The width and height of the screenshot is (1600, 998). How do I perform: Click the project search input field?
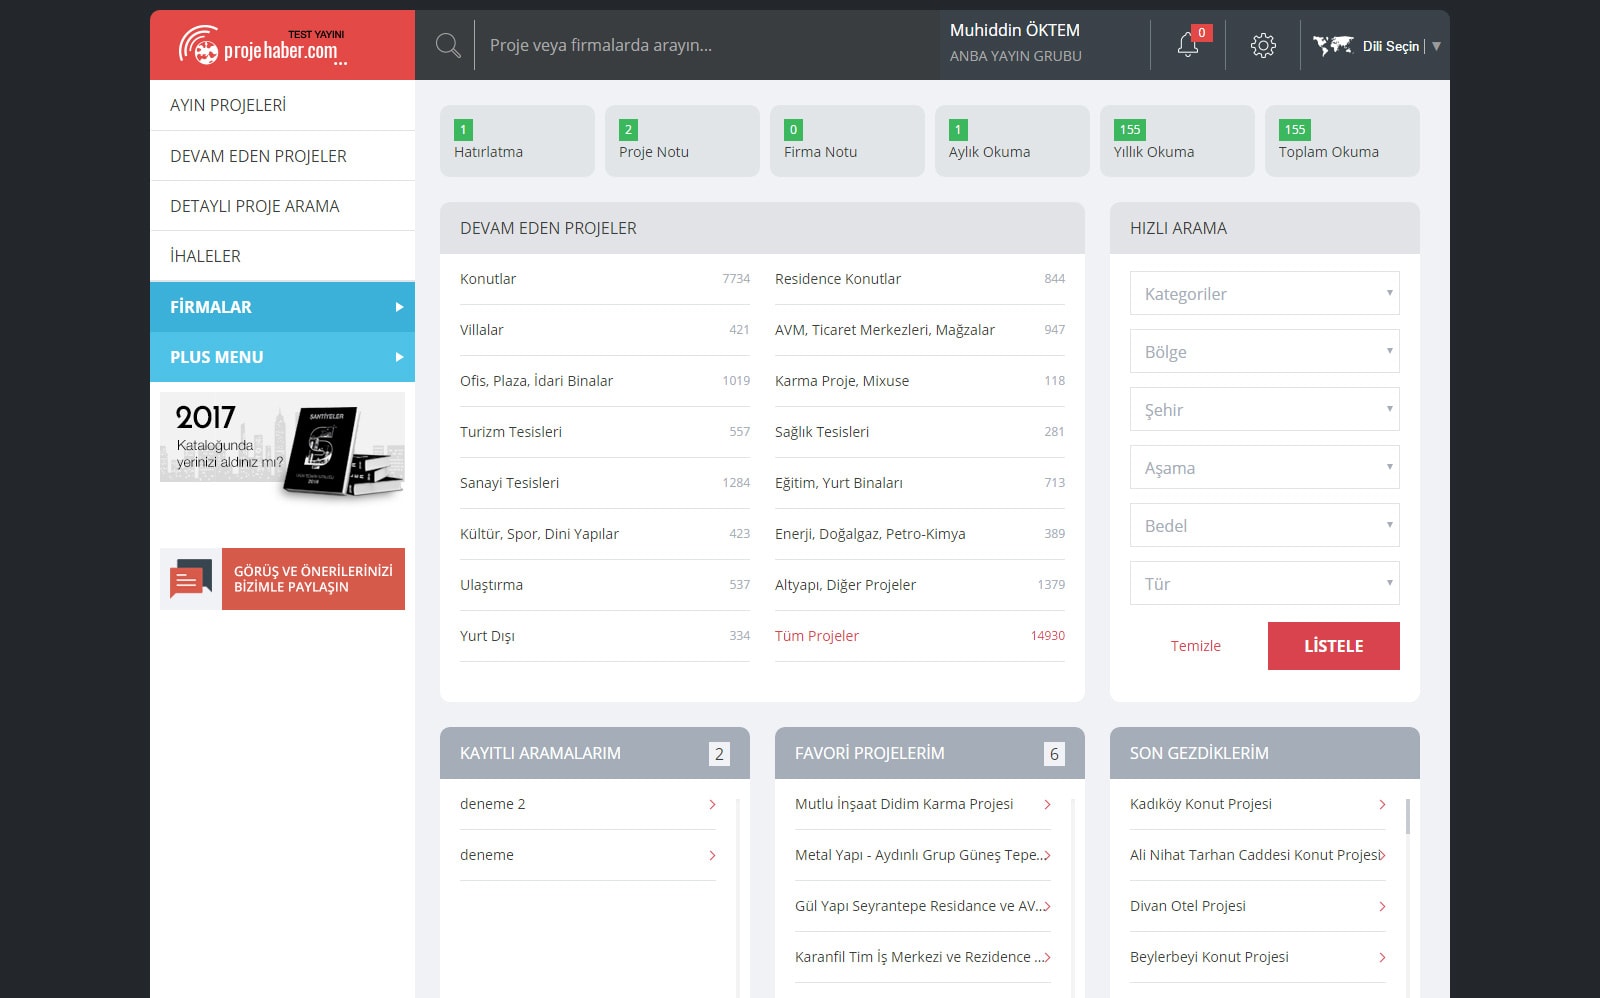click(700, 45)
